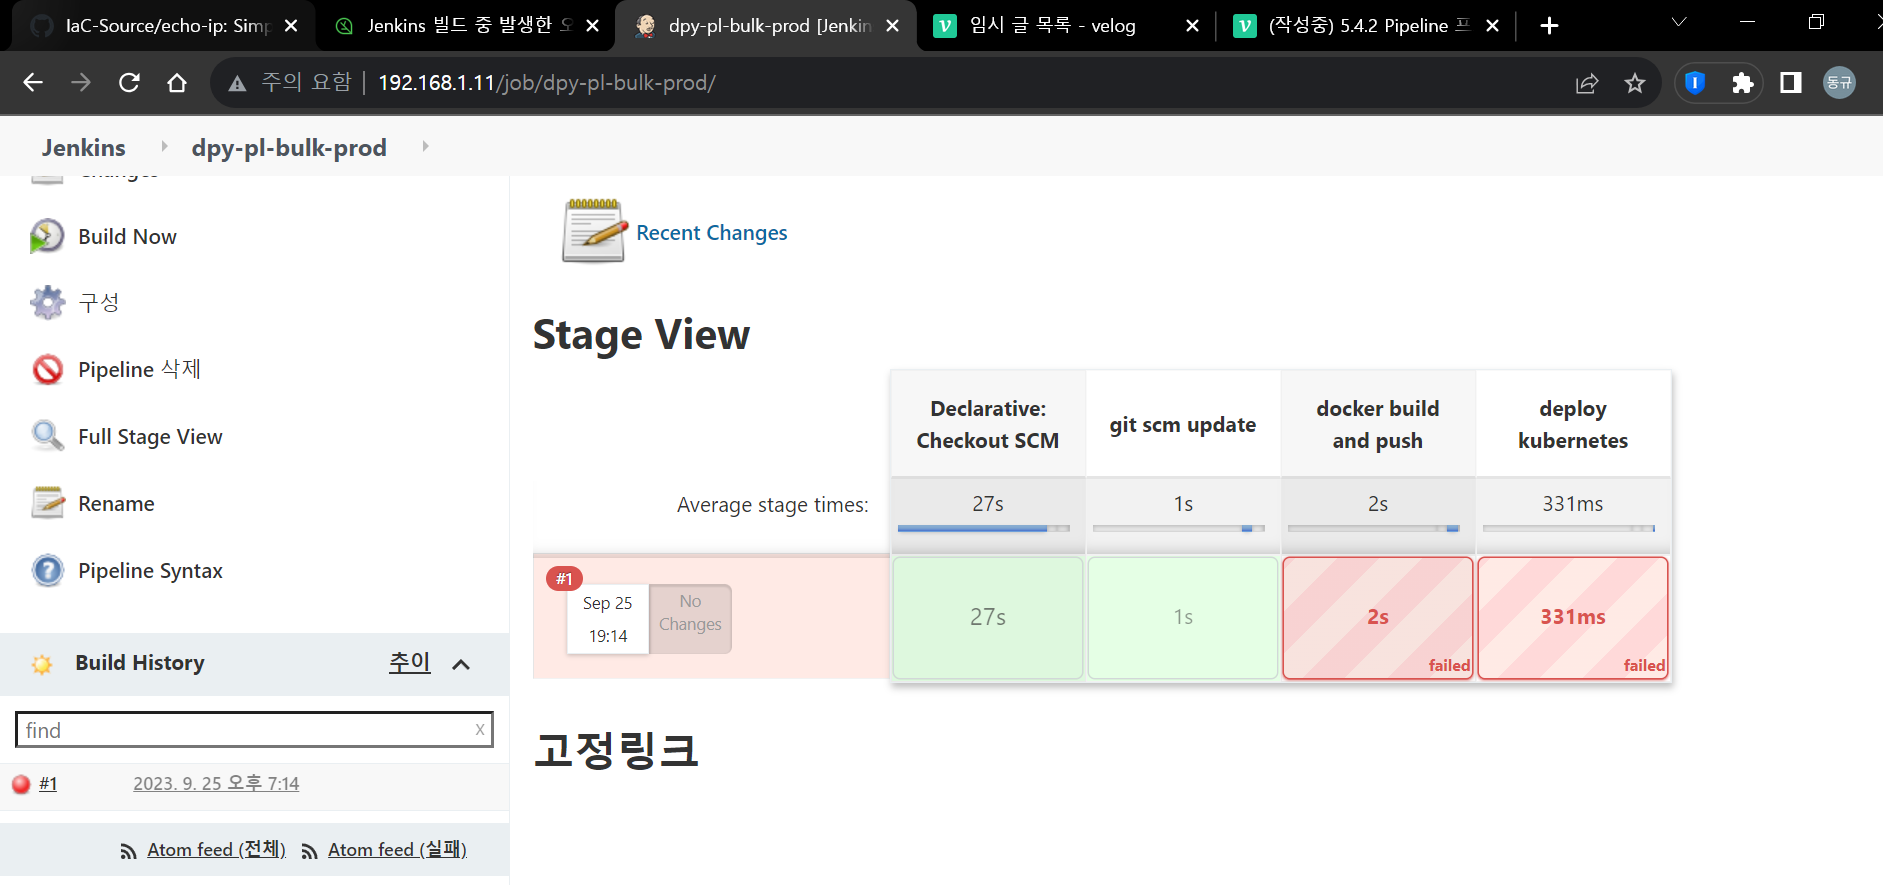Click the dpy-pl-bulk-prod breadcrumb link

click(x=289, y=148)
